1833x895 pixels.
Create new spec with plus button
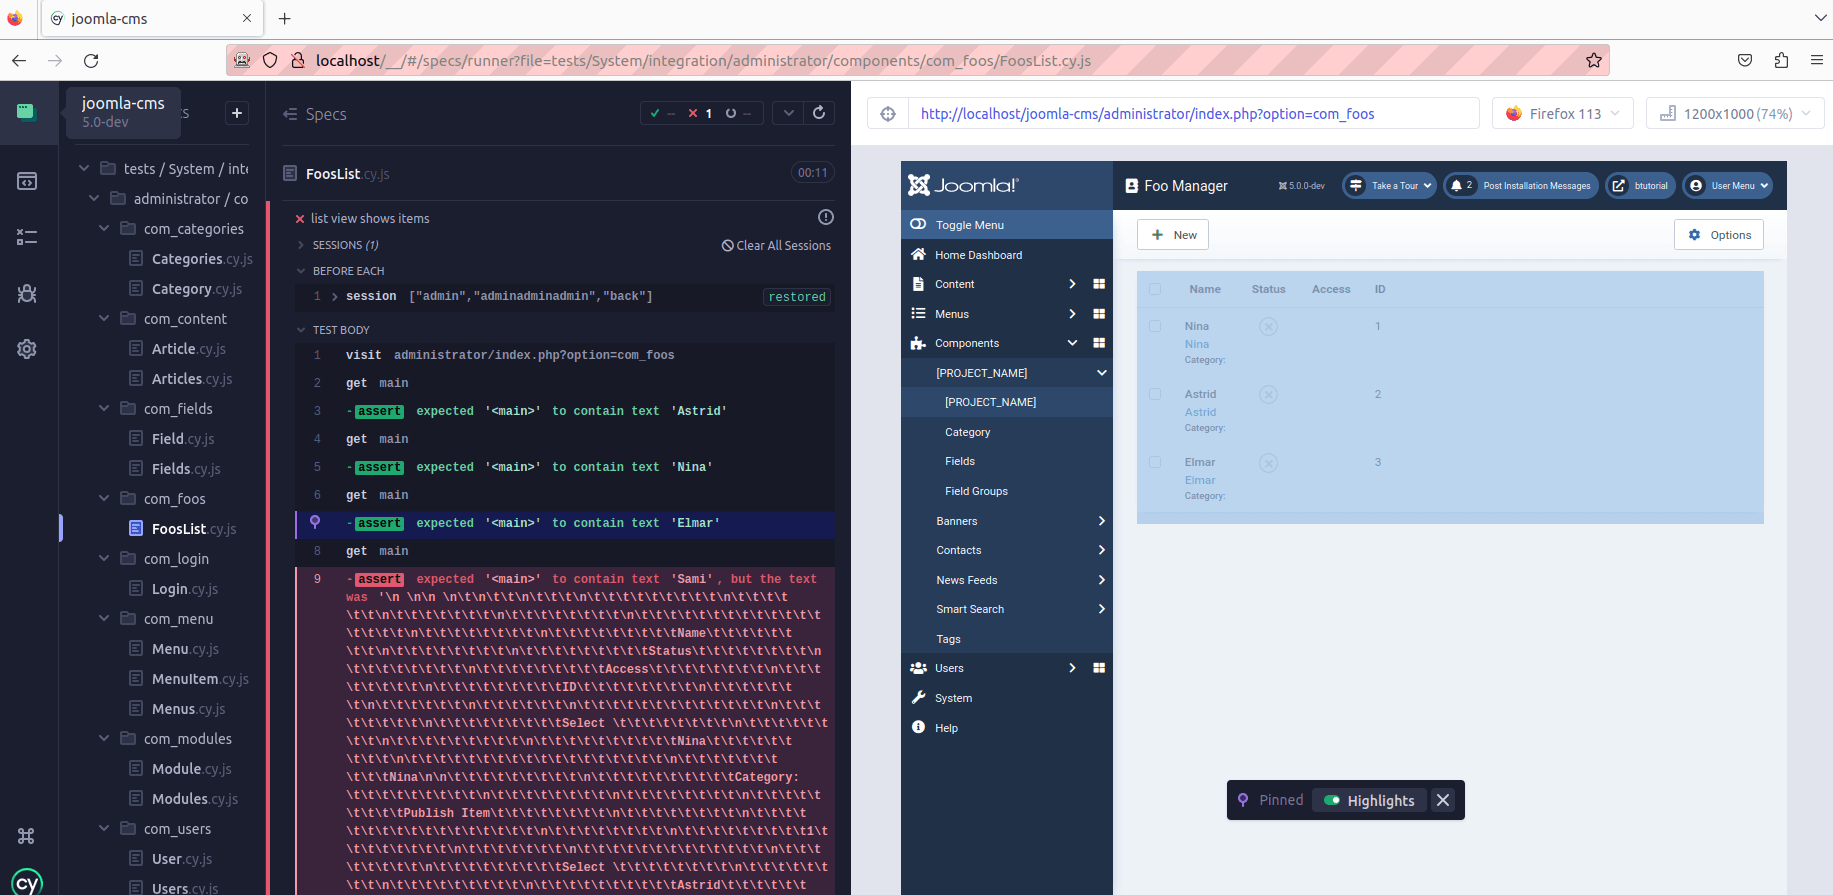coord(237,113)
